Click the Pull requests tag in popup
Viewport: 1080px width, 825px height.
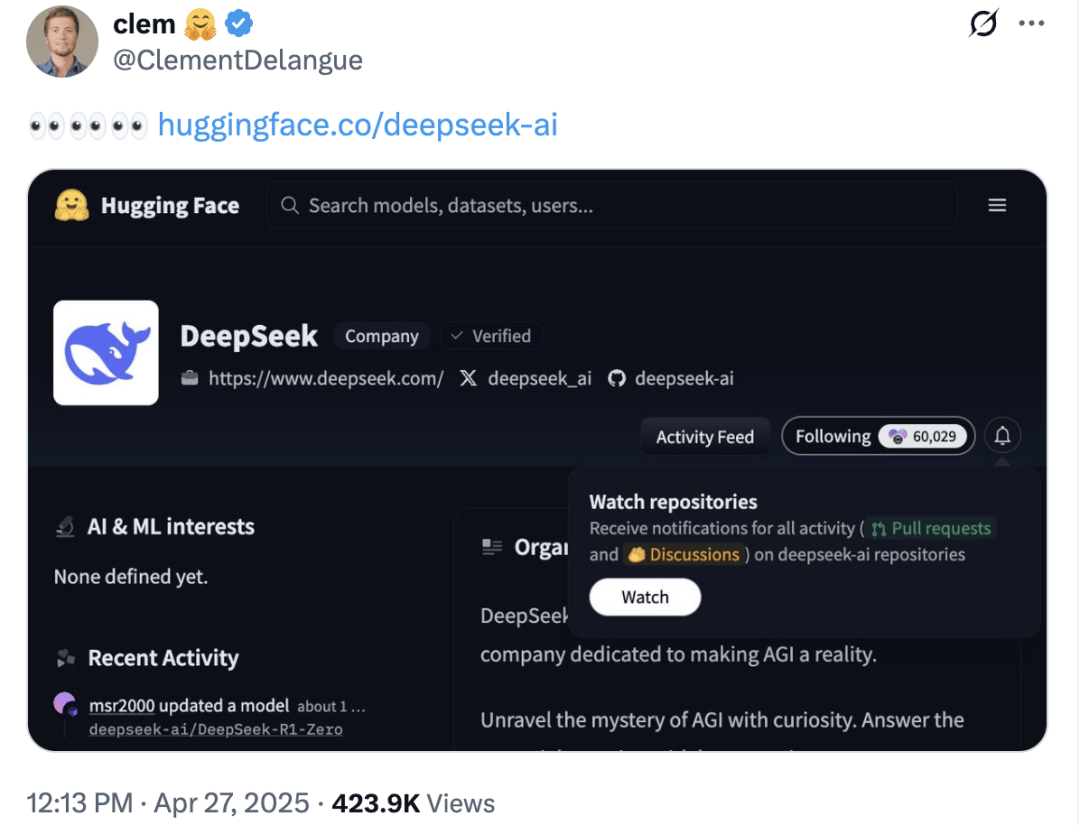[x=931, y=528]
